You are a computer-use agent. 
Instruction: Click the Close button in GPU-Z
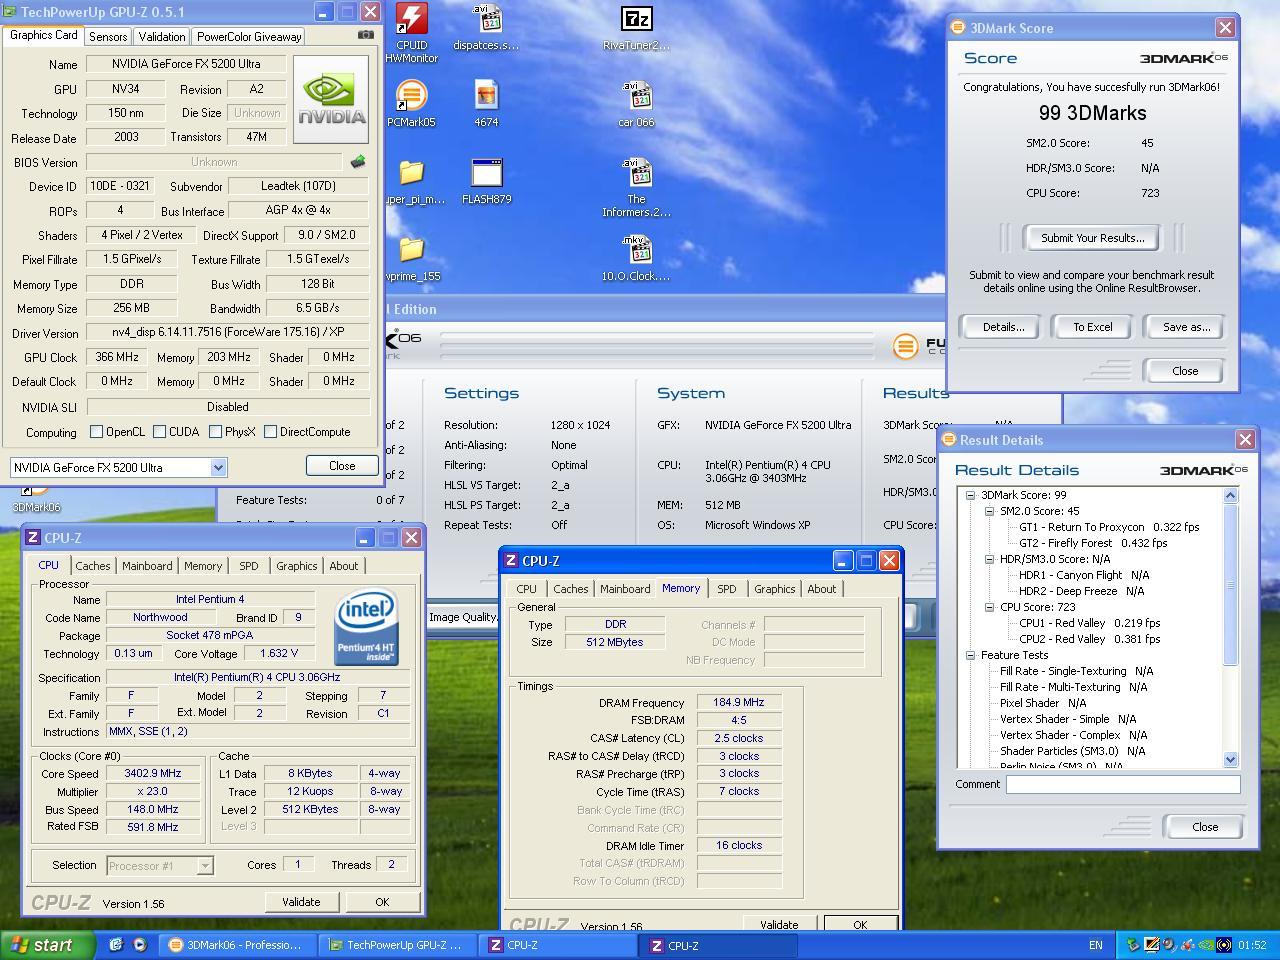342,466
